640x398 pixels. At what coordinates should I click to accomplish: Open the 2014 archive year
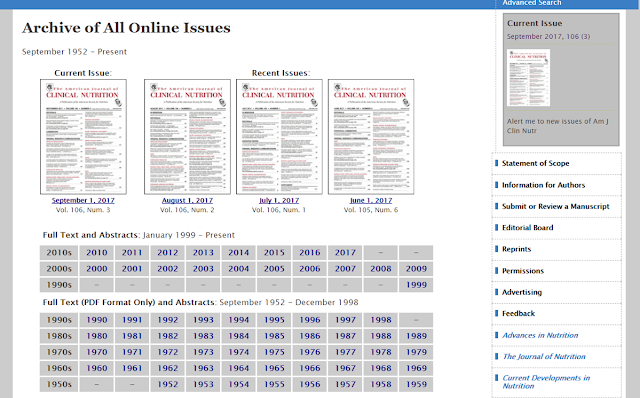tap(239, 253)
